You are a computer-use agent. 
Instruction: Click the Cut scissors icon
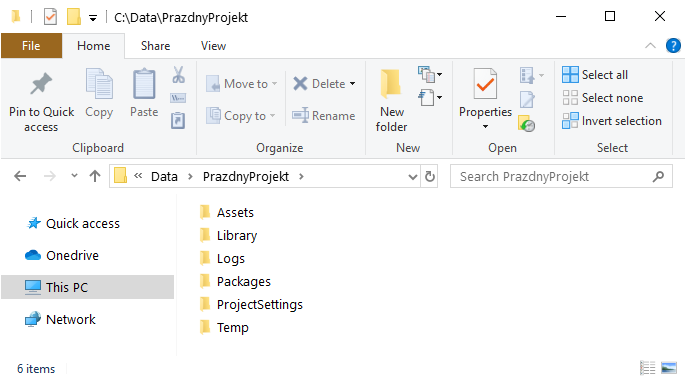point(178,75)
